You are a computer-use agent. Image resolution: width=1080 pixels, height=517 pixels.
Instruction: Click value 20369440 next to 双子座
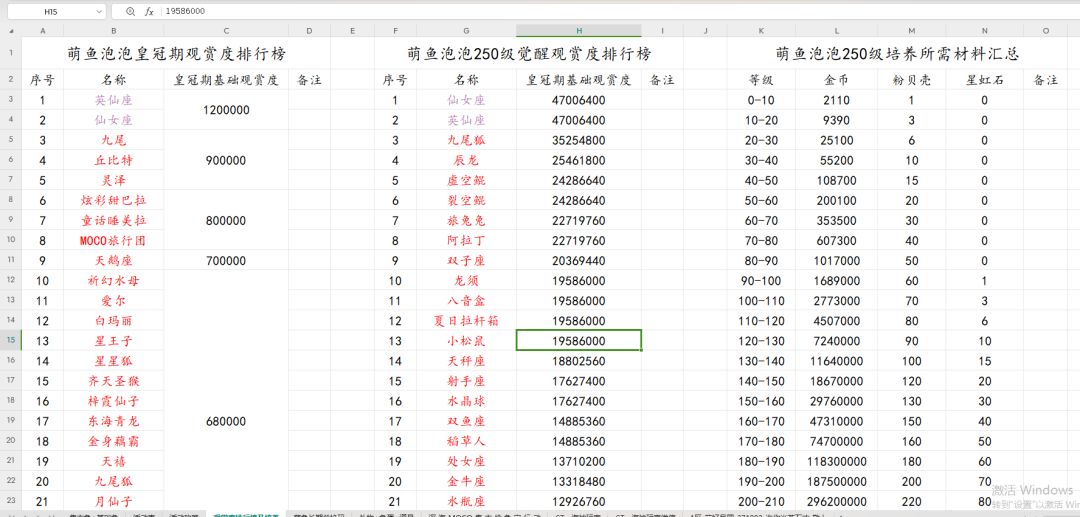579,261
